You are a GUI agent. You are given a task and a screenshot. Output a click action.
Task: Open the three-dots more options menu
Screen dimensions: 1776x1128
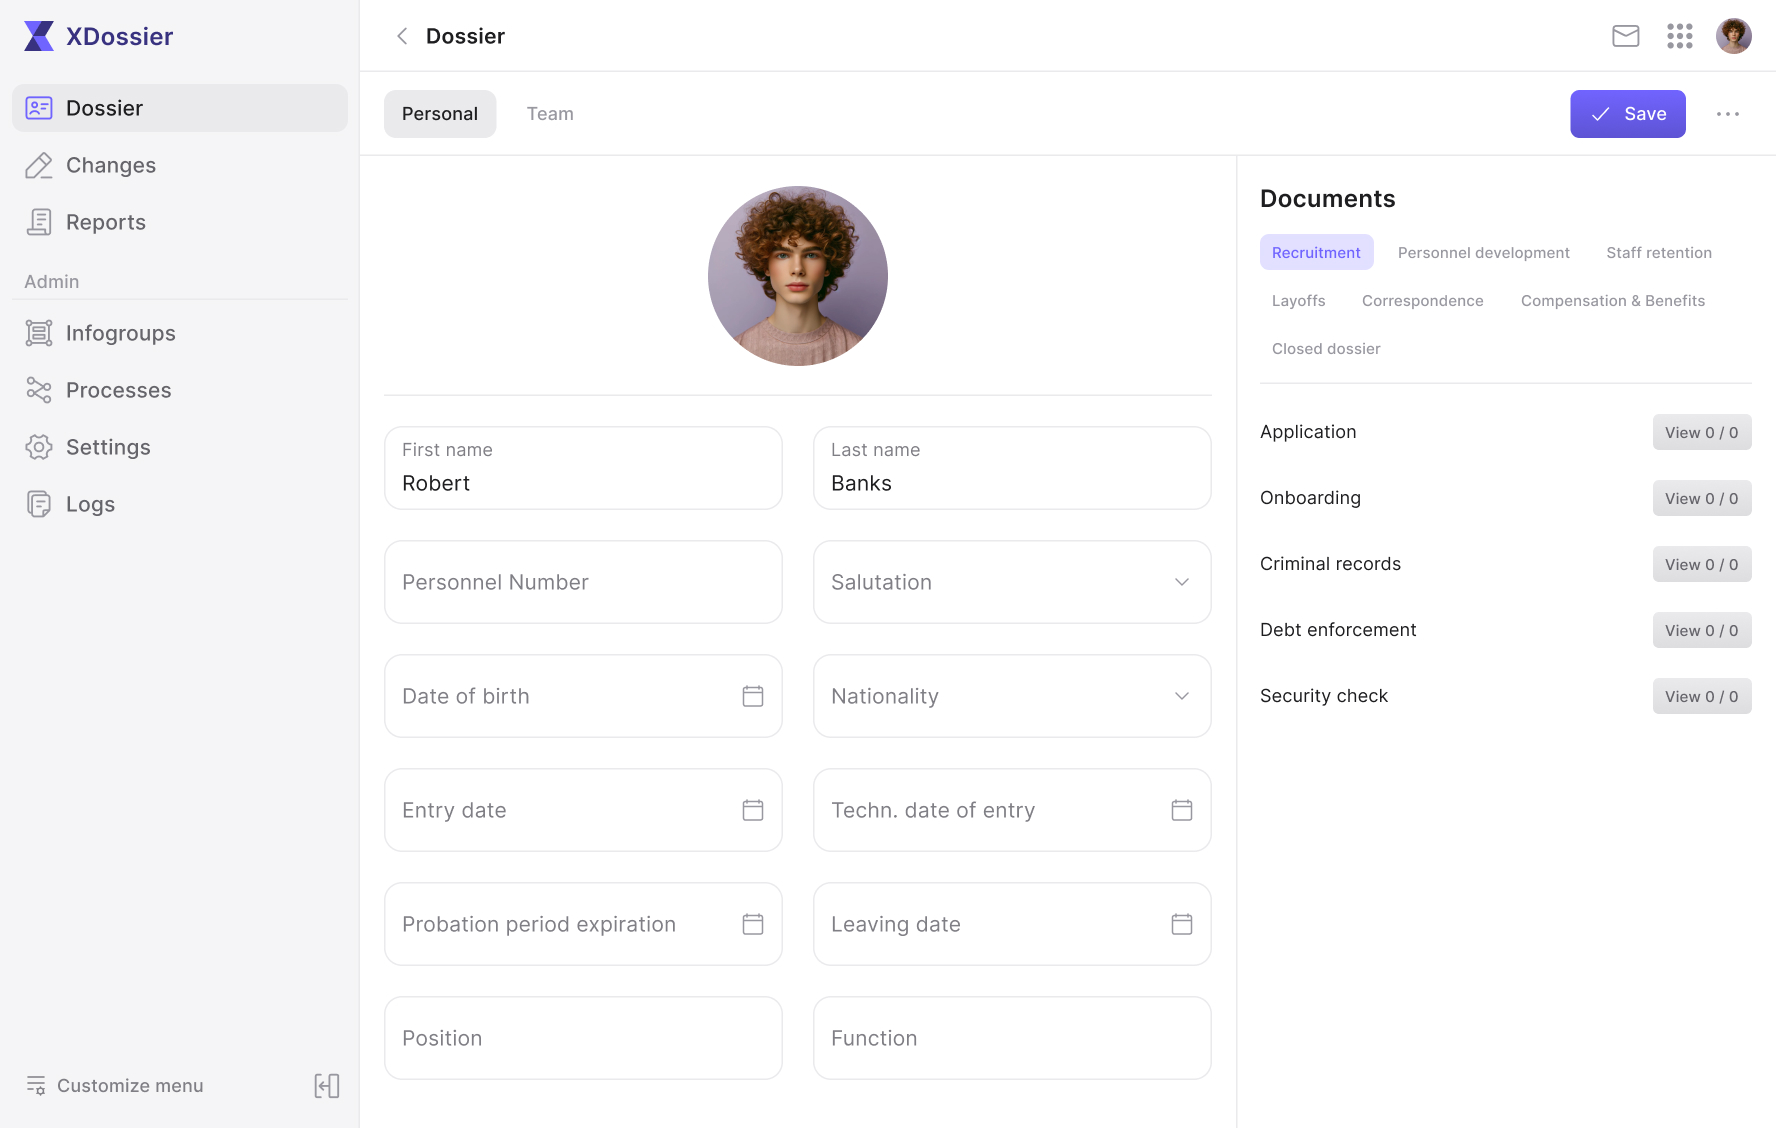point(1728,114)
